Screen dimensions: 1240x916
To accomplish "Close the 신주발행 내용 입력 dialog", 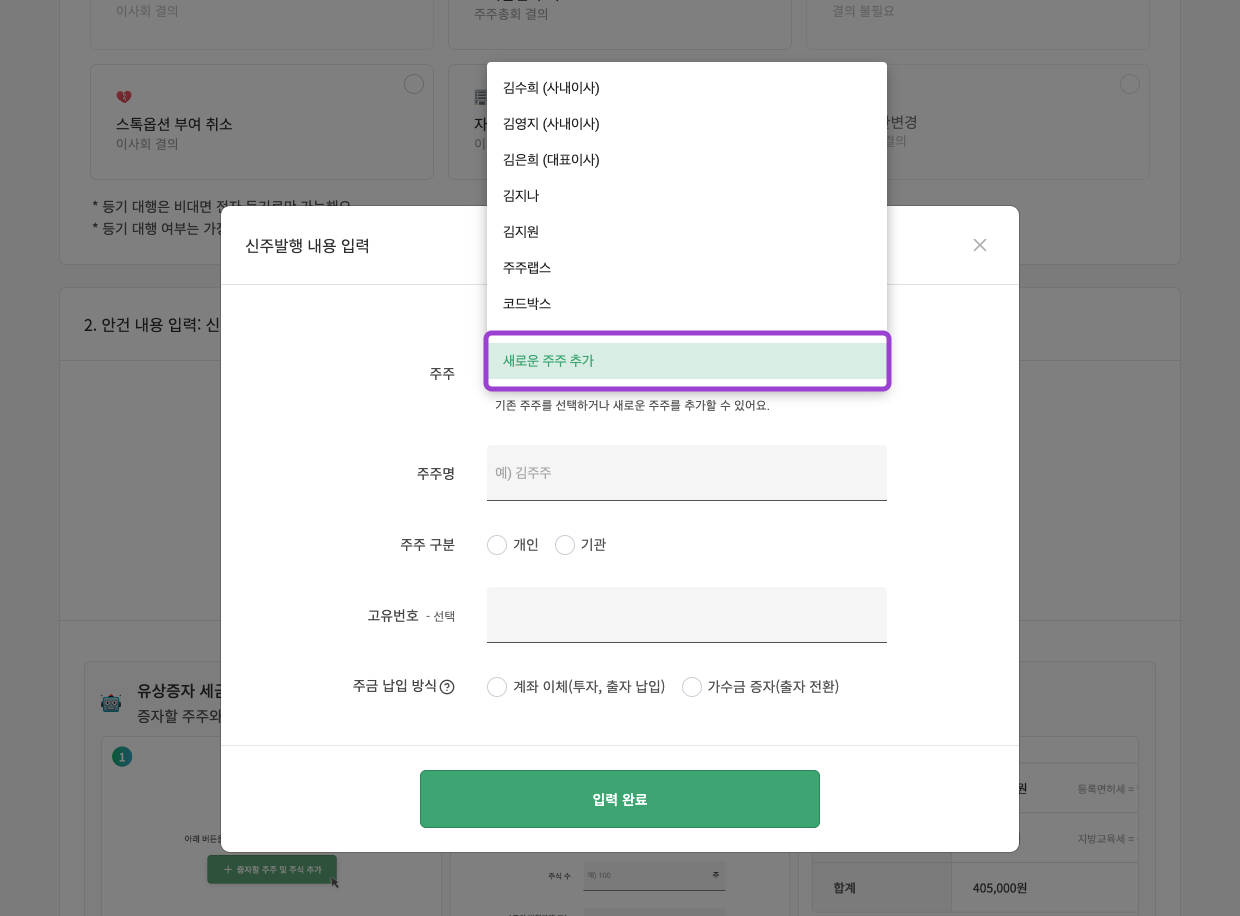I will (x=979, y=245).
